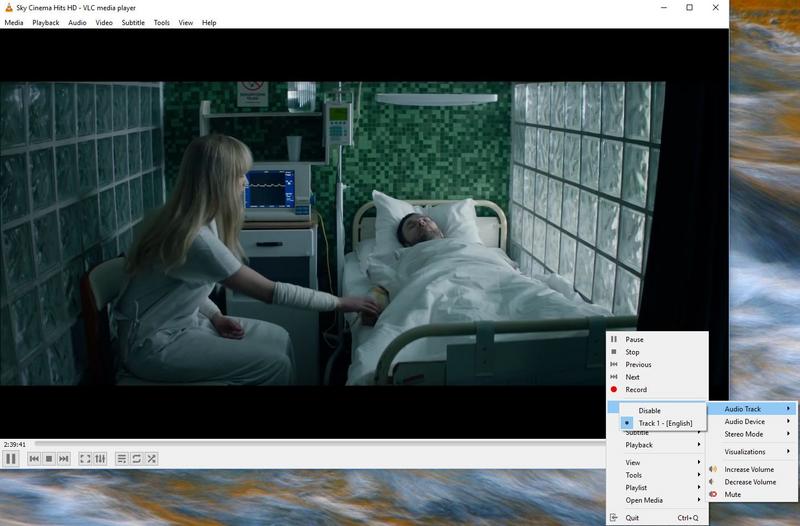This screenshot has width=800, height=526.
Task: Open the Video menu
Action: pos(104,22)
